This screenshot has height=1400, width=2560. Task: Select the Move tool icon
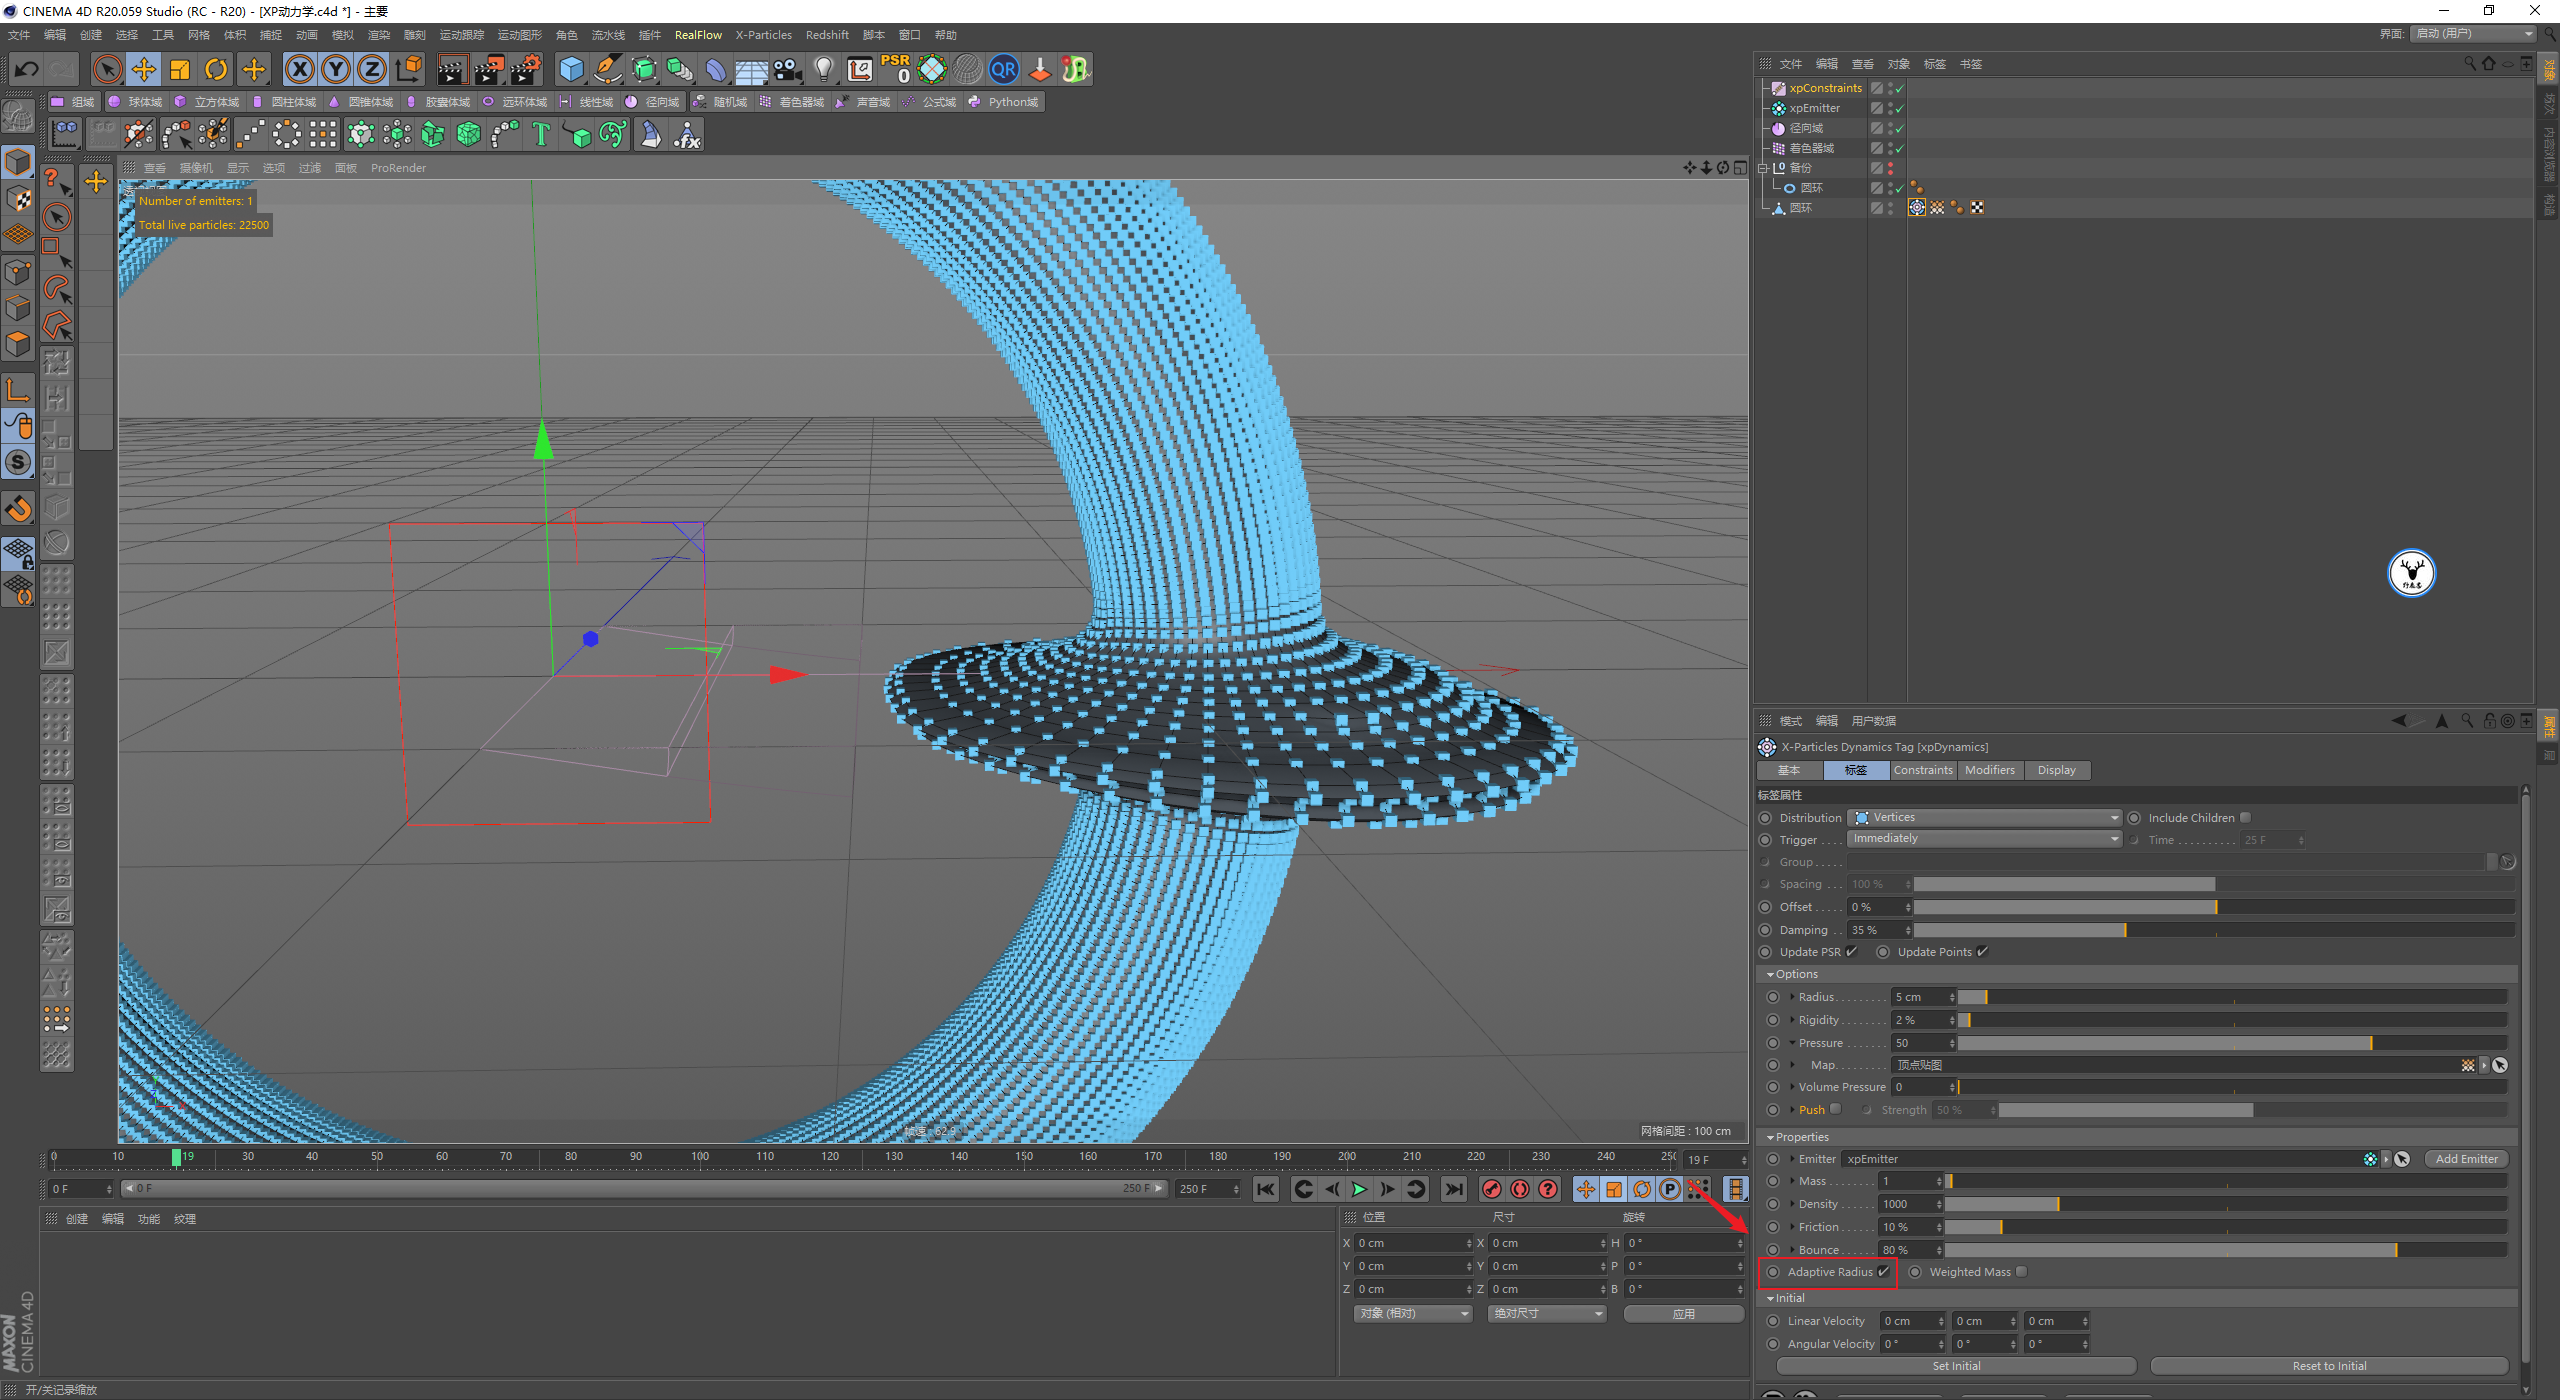tap(144, 69)
